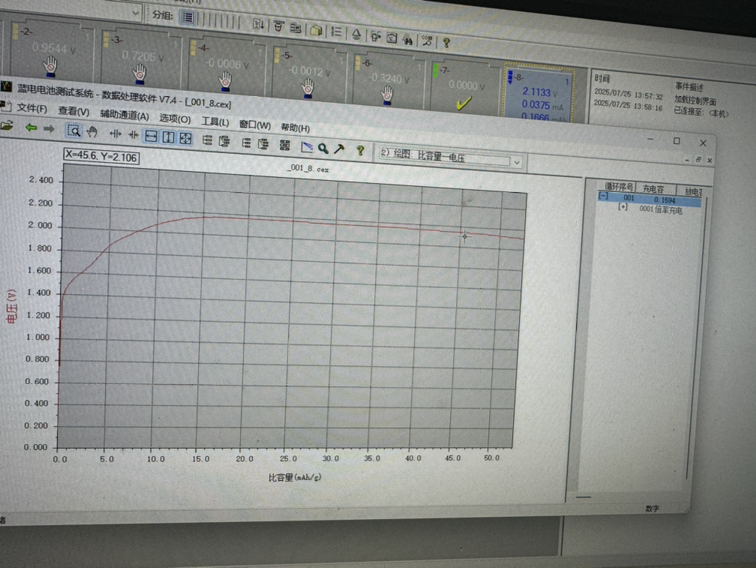
Task: Expand the 0001 倍率充电 step row
Action: click(623, 210)
